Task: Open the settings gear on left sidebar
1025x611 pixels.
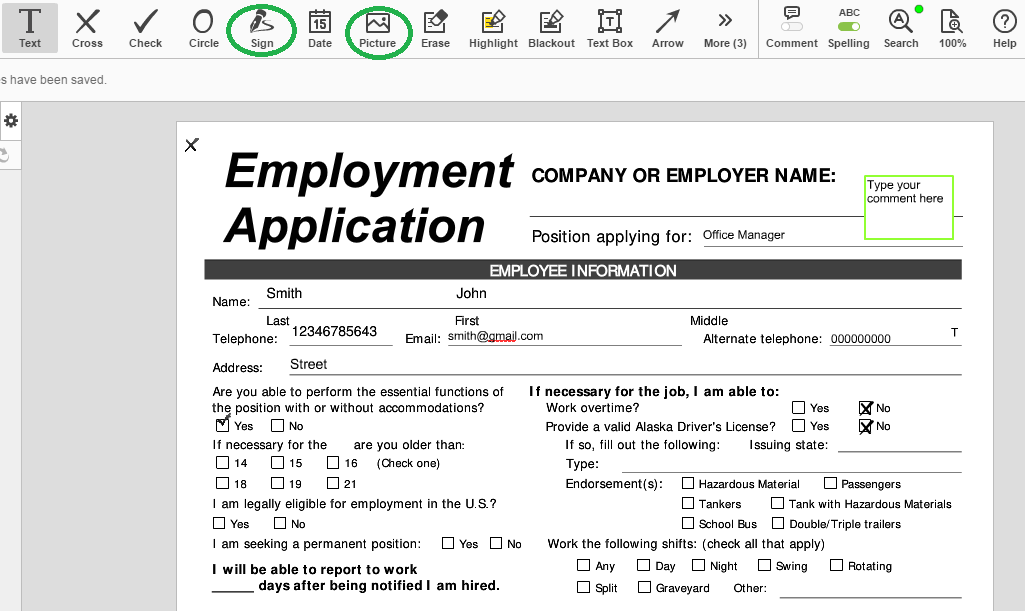Action: pyautogui.click(x=11, y=121)
